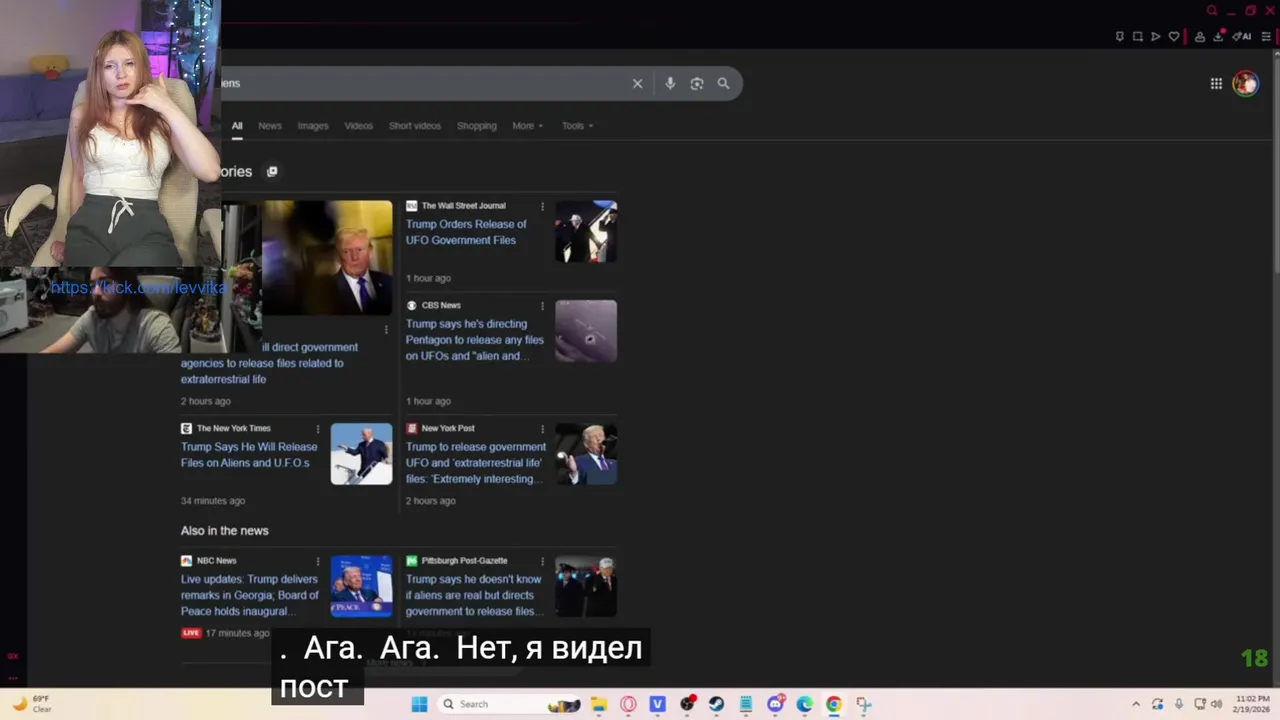
Task: Switch to the Short videos tab
Action: point(415,126)
